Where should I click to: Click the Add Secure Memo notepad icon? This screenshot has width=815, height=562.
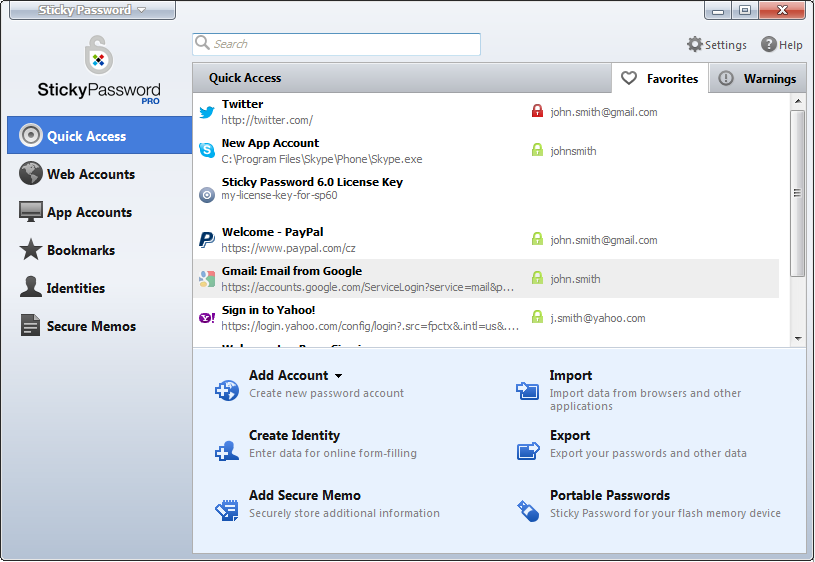(227, 510)
